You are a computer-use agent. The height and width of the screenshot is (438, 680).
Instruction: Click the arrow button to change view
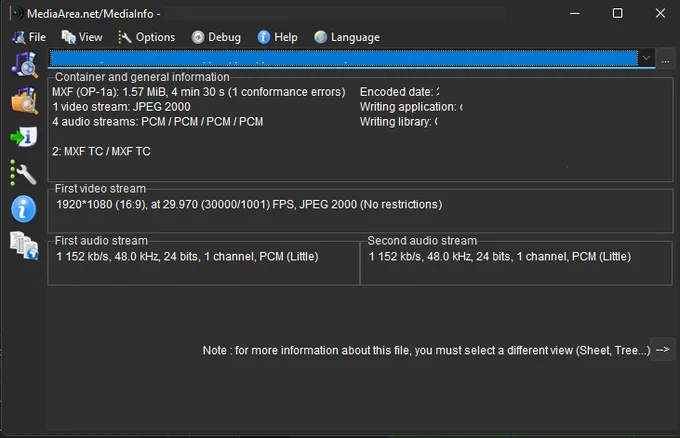tap(662, 350)
